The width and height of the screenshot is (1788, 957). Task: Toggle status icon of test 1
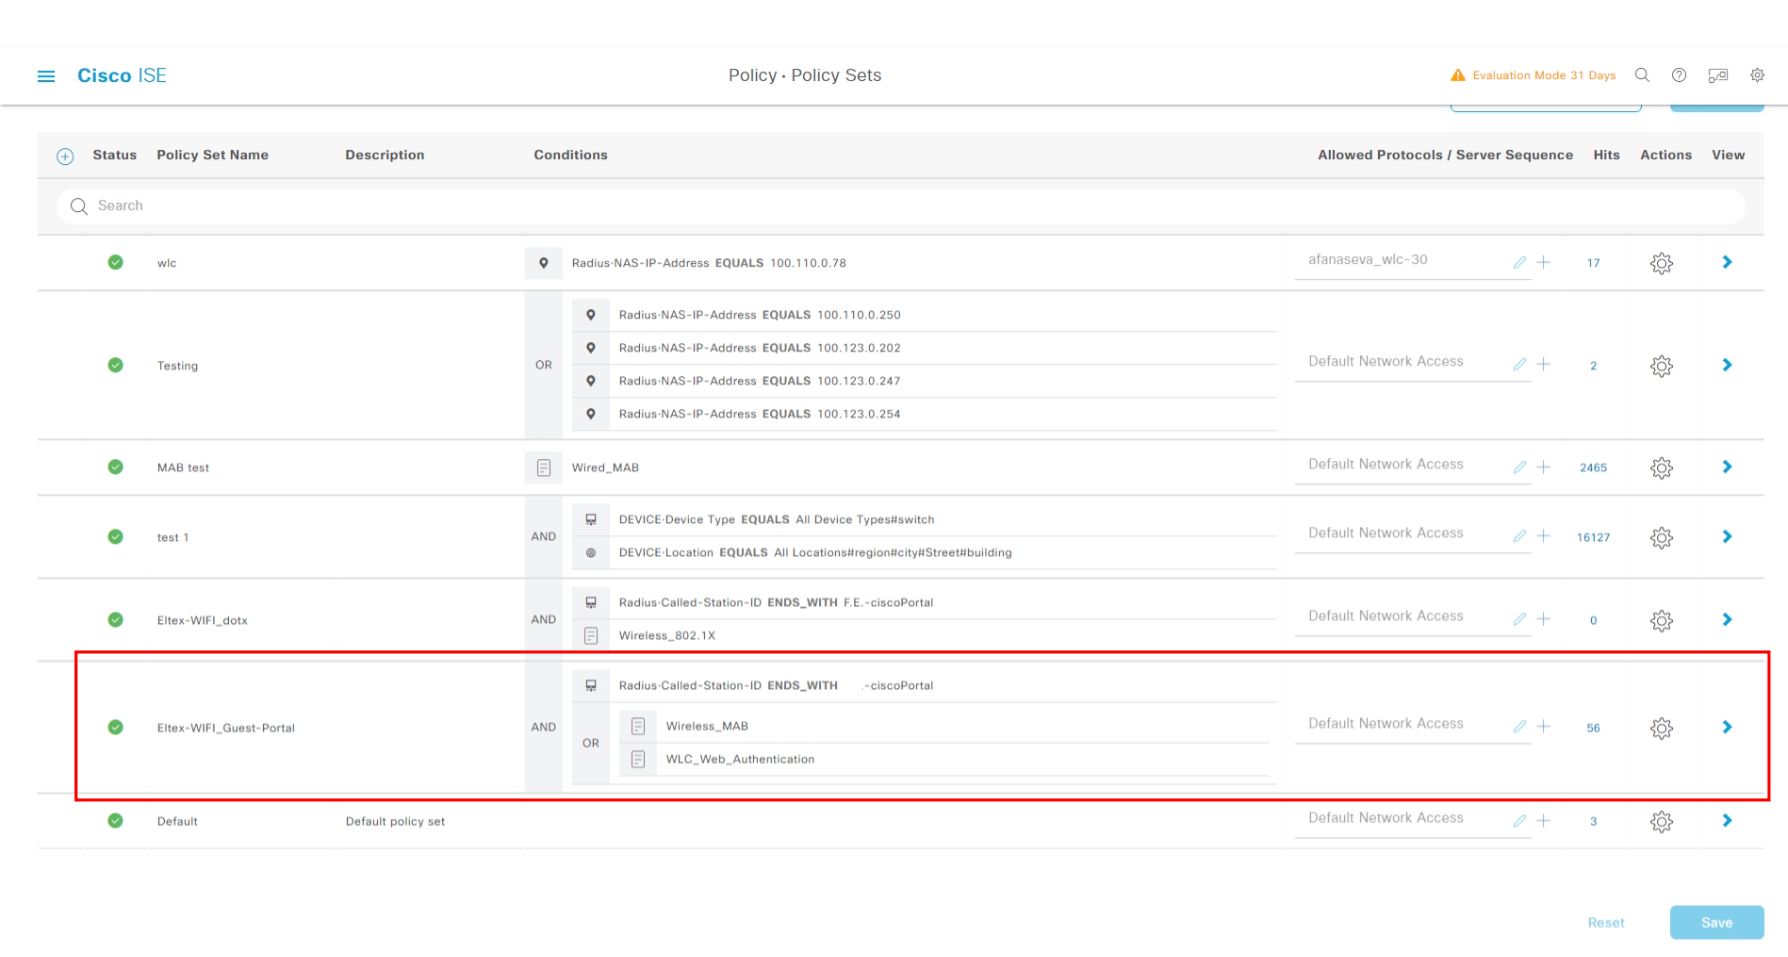pos(116,537)
